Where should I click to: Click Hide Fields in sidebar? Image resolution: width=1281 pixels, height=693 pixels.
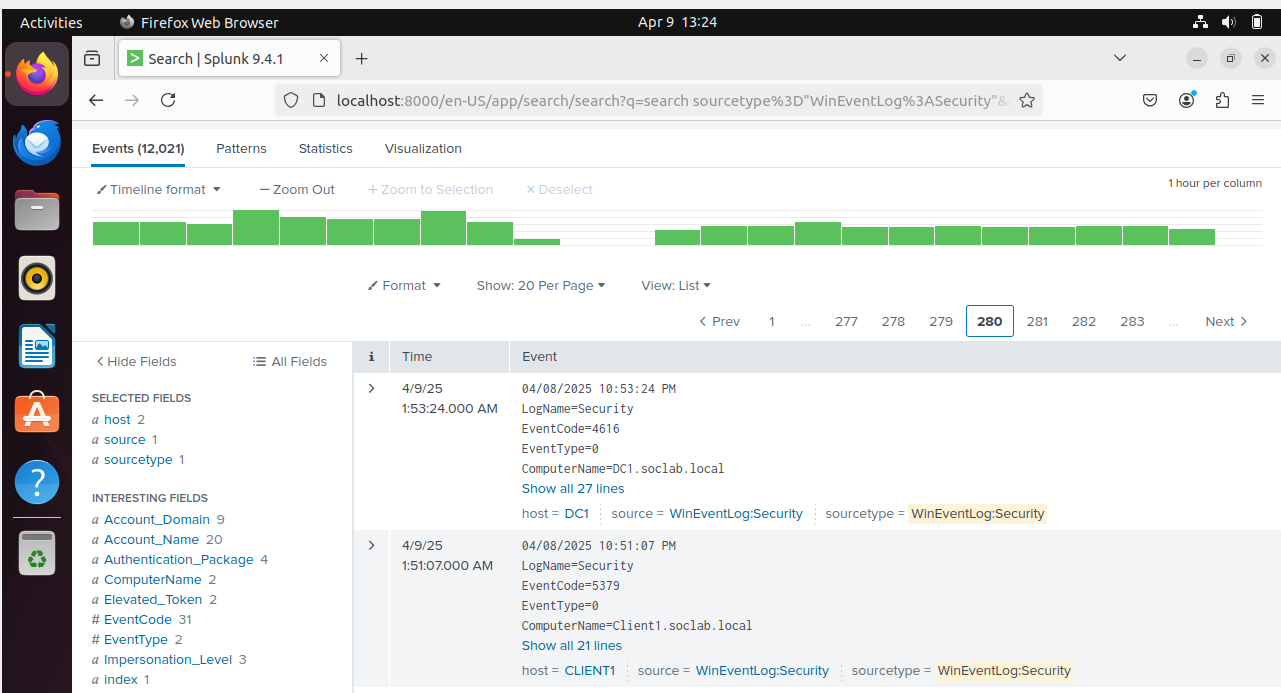tap(136, 361)
